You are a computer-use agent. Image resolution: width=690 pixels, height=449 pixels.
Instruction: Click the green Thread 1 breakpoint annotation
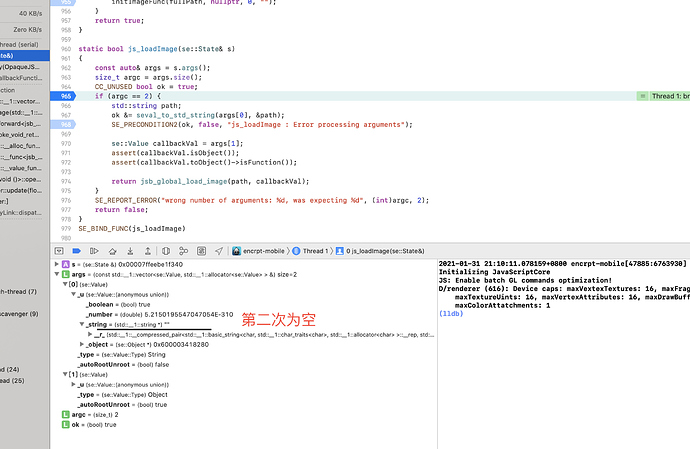coord(670,96)
